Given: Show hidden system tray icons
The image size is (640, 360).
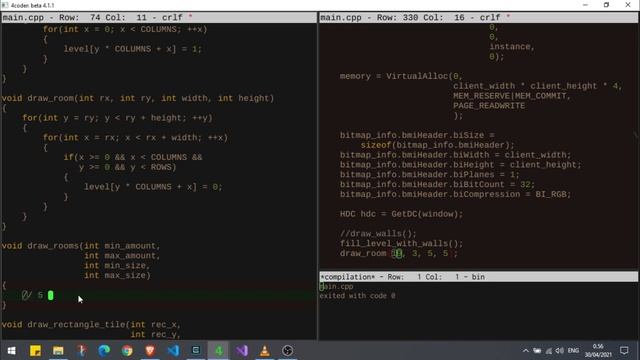Looking at the screenshot, I should click(x=526, y=351).
